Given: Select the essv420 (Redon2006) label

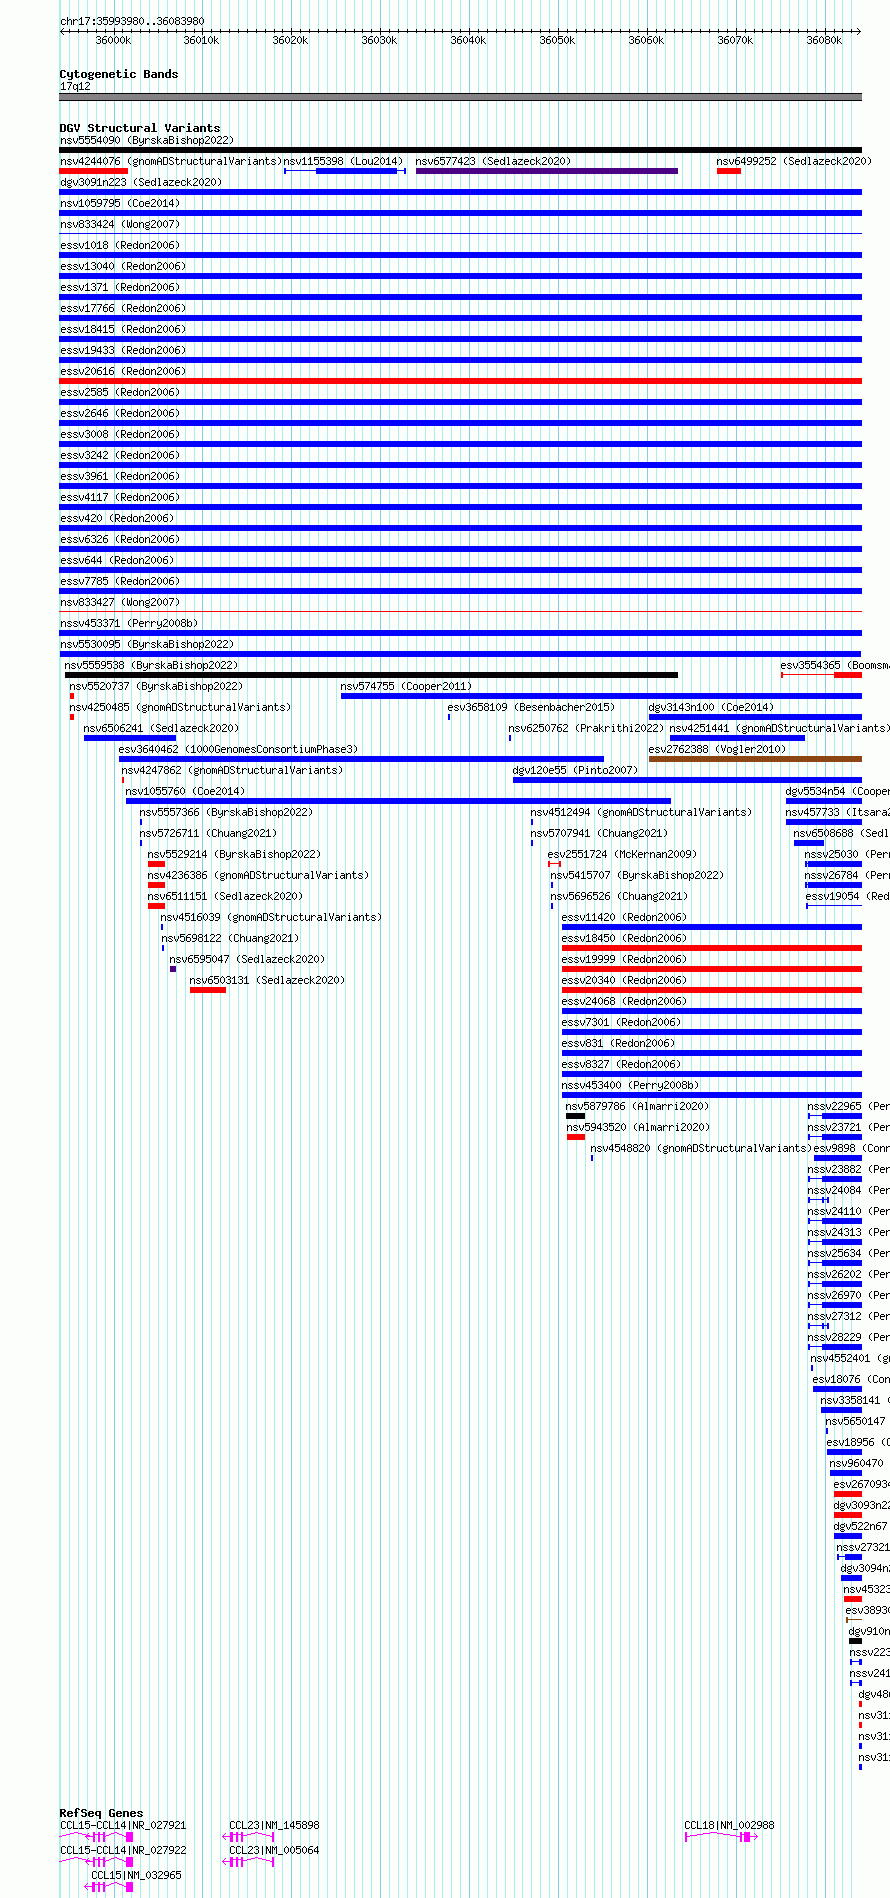Looking at the screenshot, I should coord(116,519).
